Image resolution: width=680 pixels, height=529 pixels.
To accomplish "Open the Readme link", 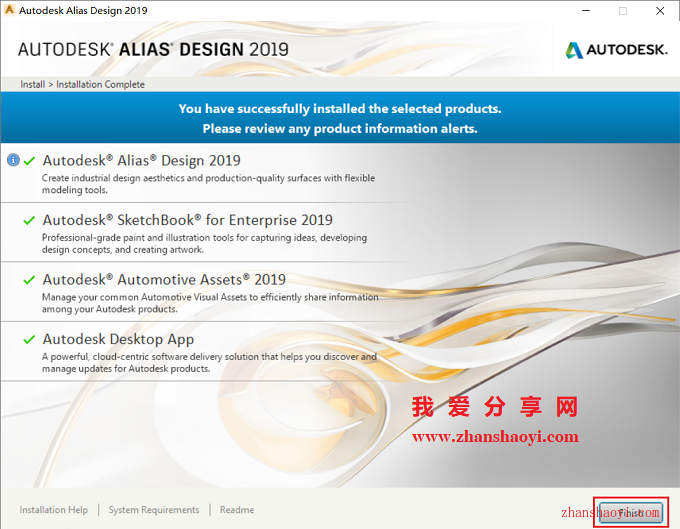I will [x=237, y=510].
